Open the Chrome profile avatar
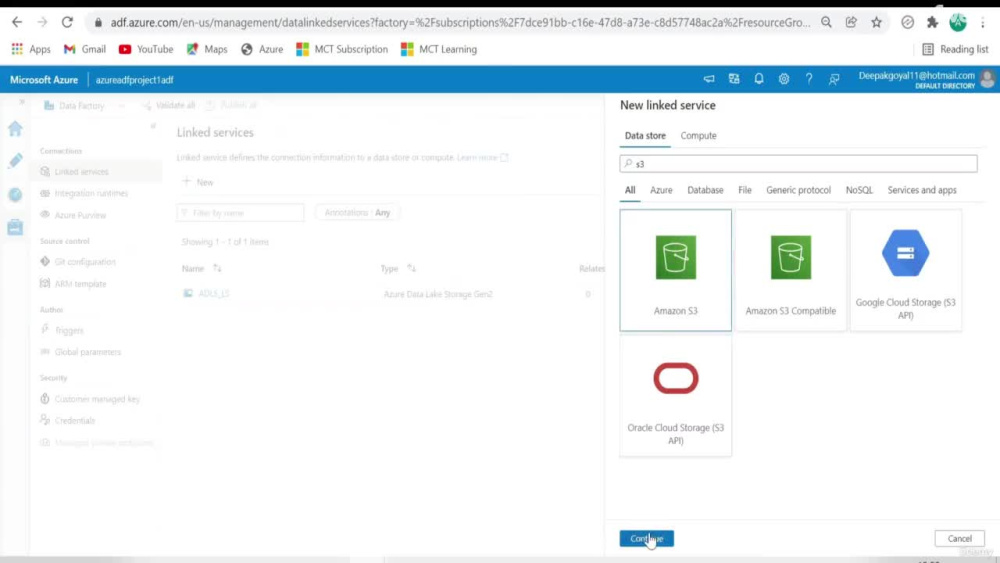The height and width of the screenshot is (563, 1000). [x=958, y=22]
